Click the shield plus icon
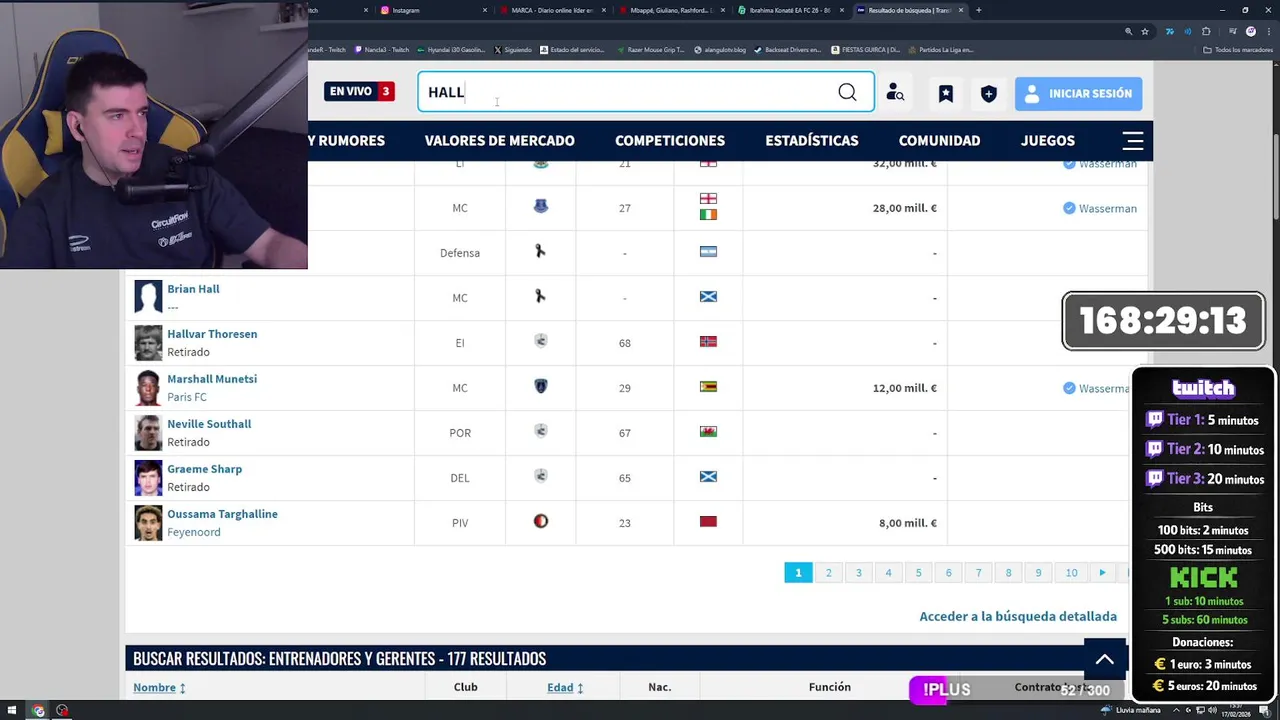Screen dimensions: 1280x720 [x=988, y=93]
